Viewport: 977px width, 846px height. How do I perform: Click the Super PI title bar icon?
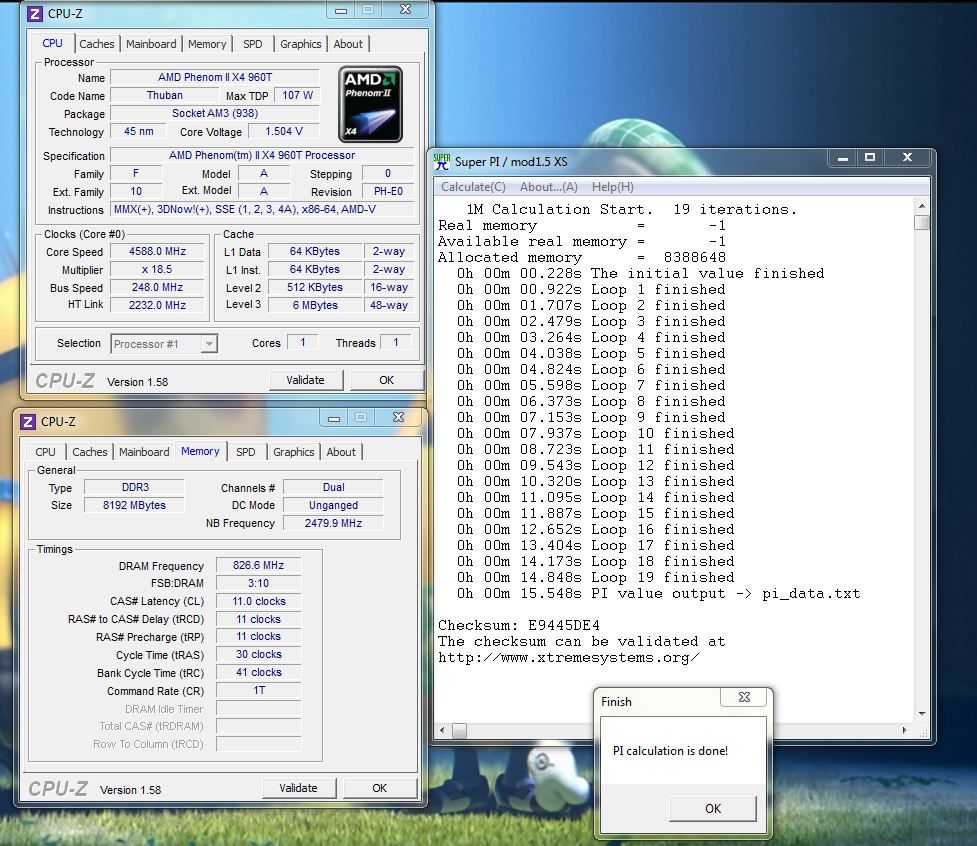(442, 161)
